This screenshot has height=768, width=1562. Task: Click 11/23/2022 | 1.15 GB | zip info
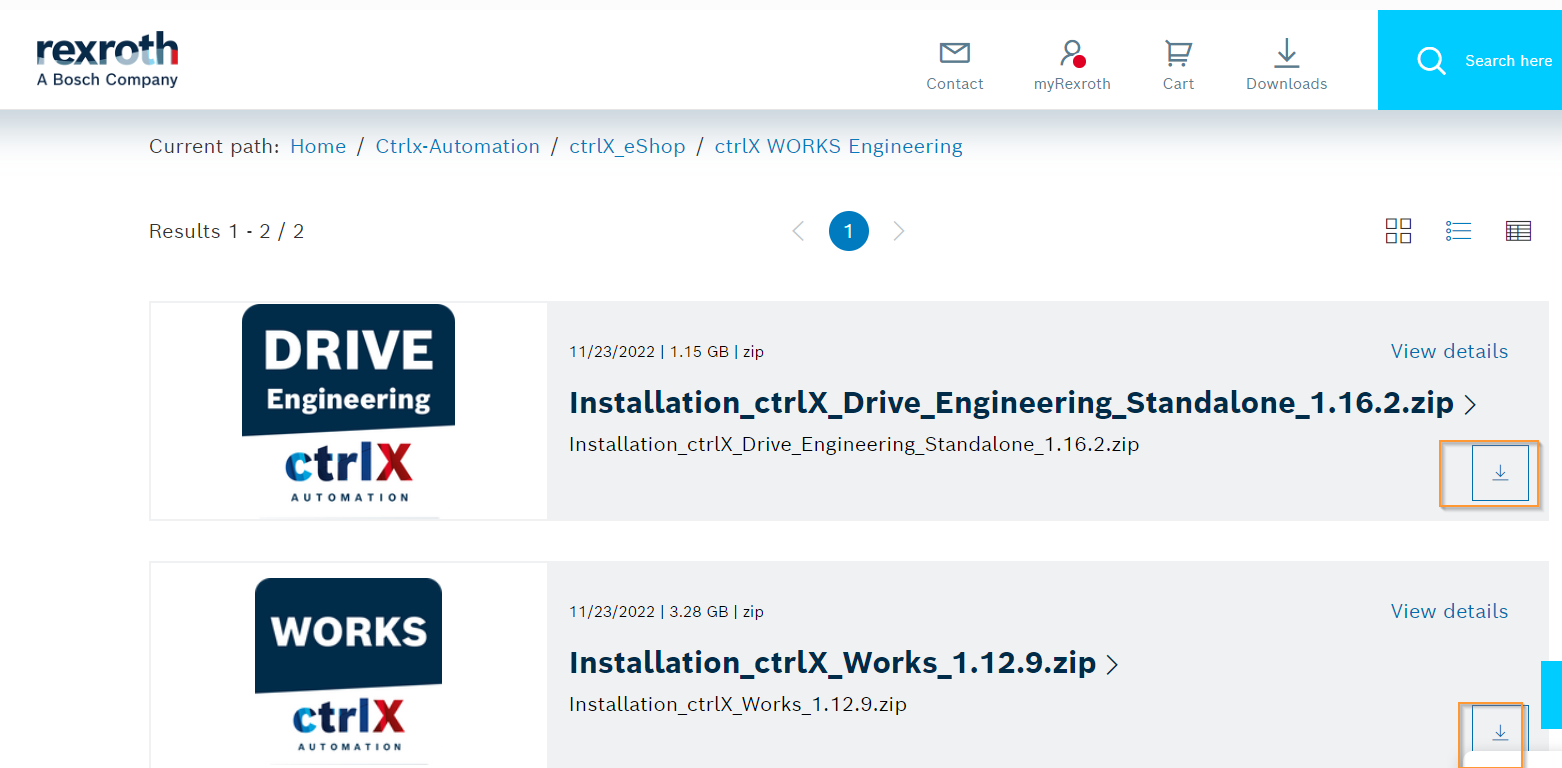[x=666, y=352]
